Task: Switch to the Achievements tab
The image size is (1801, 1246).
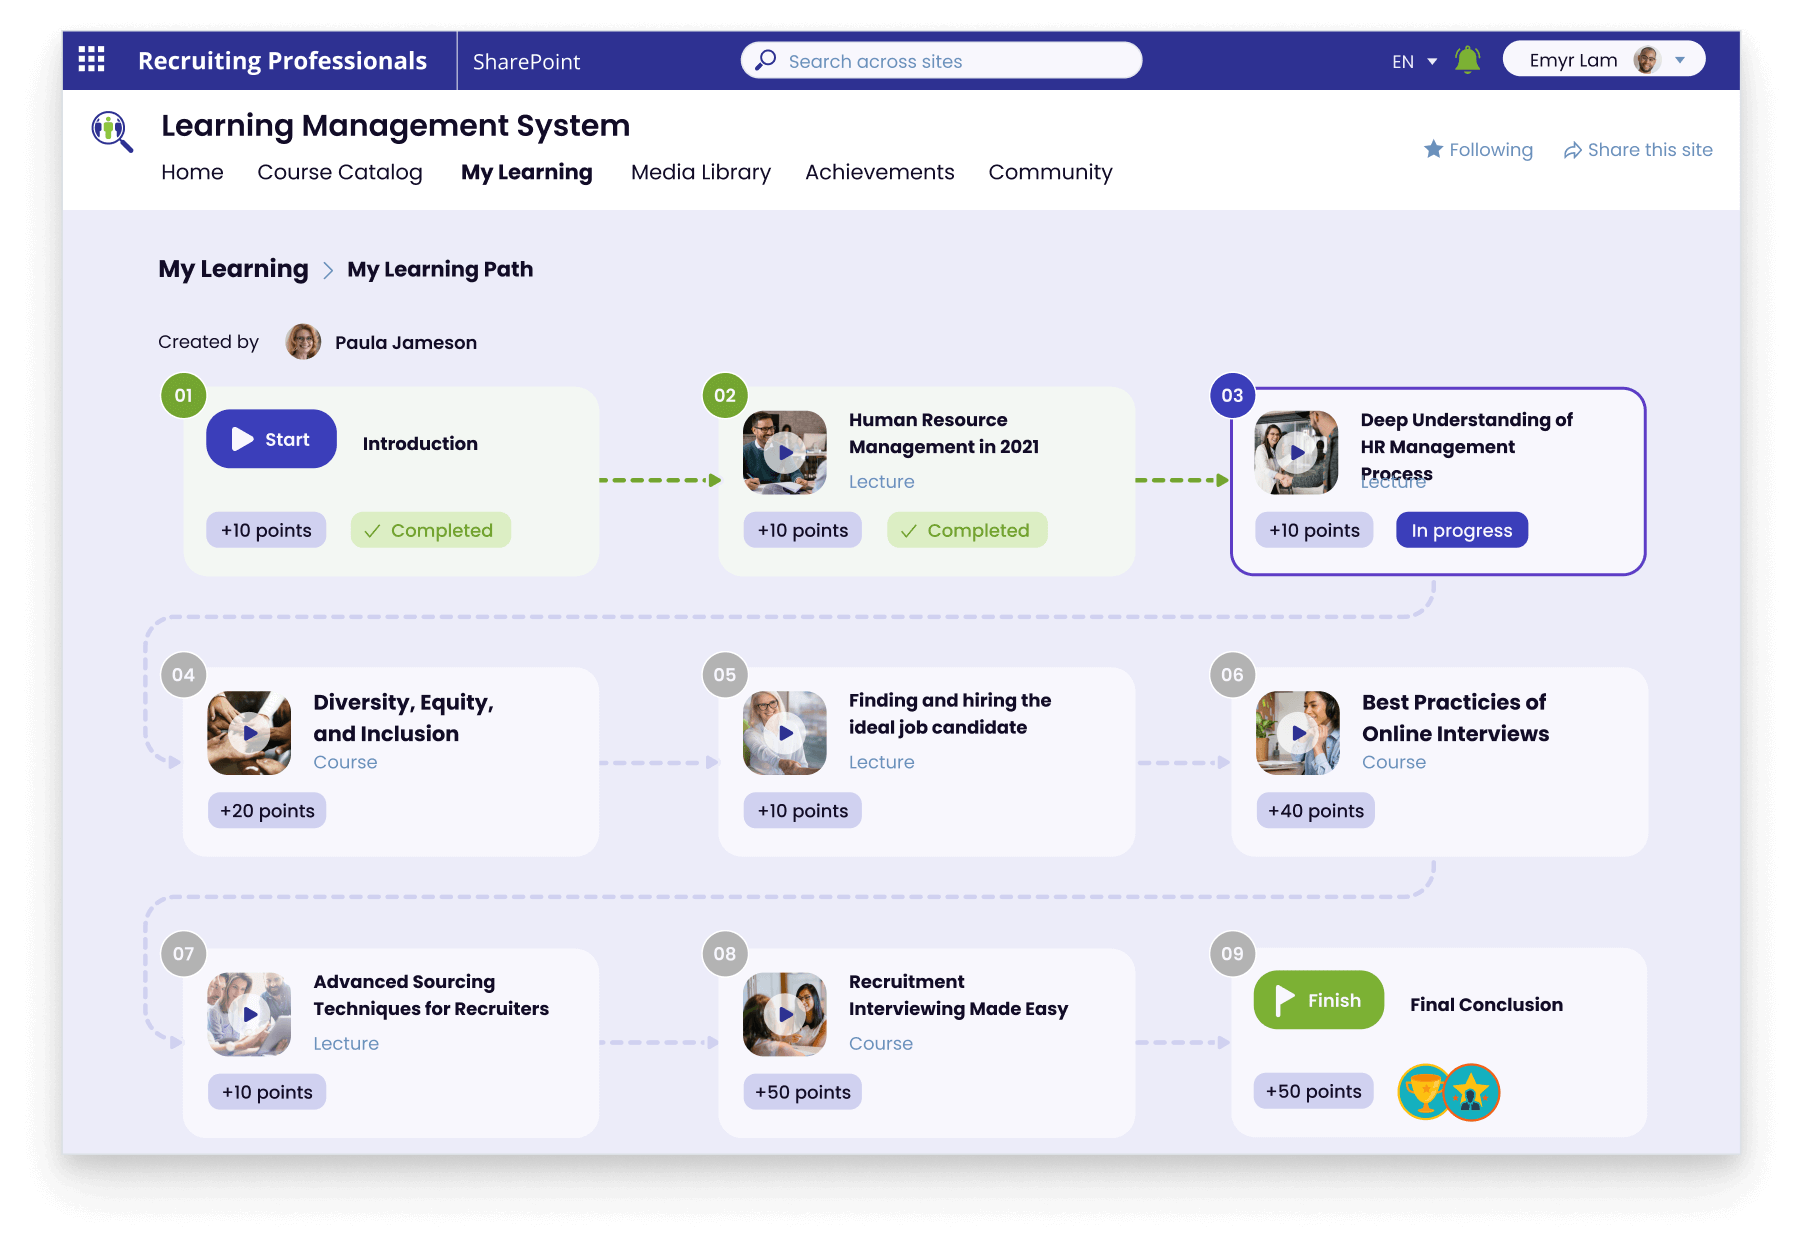Action: 879,172
